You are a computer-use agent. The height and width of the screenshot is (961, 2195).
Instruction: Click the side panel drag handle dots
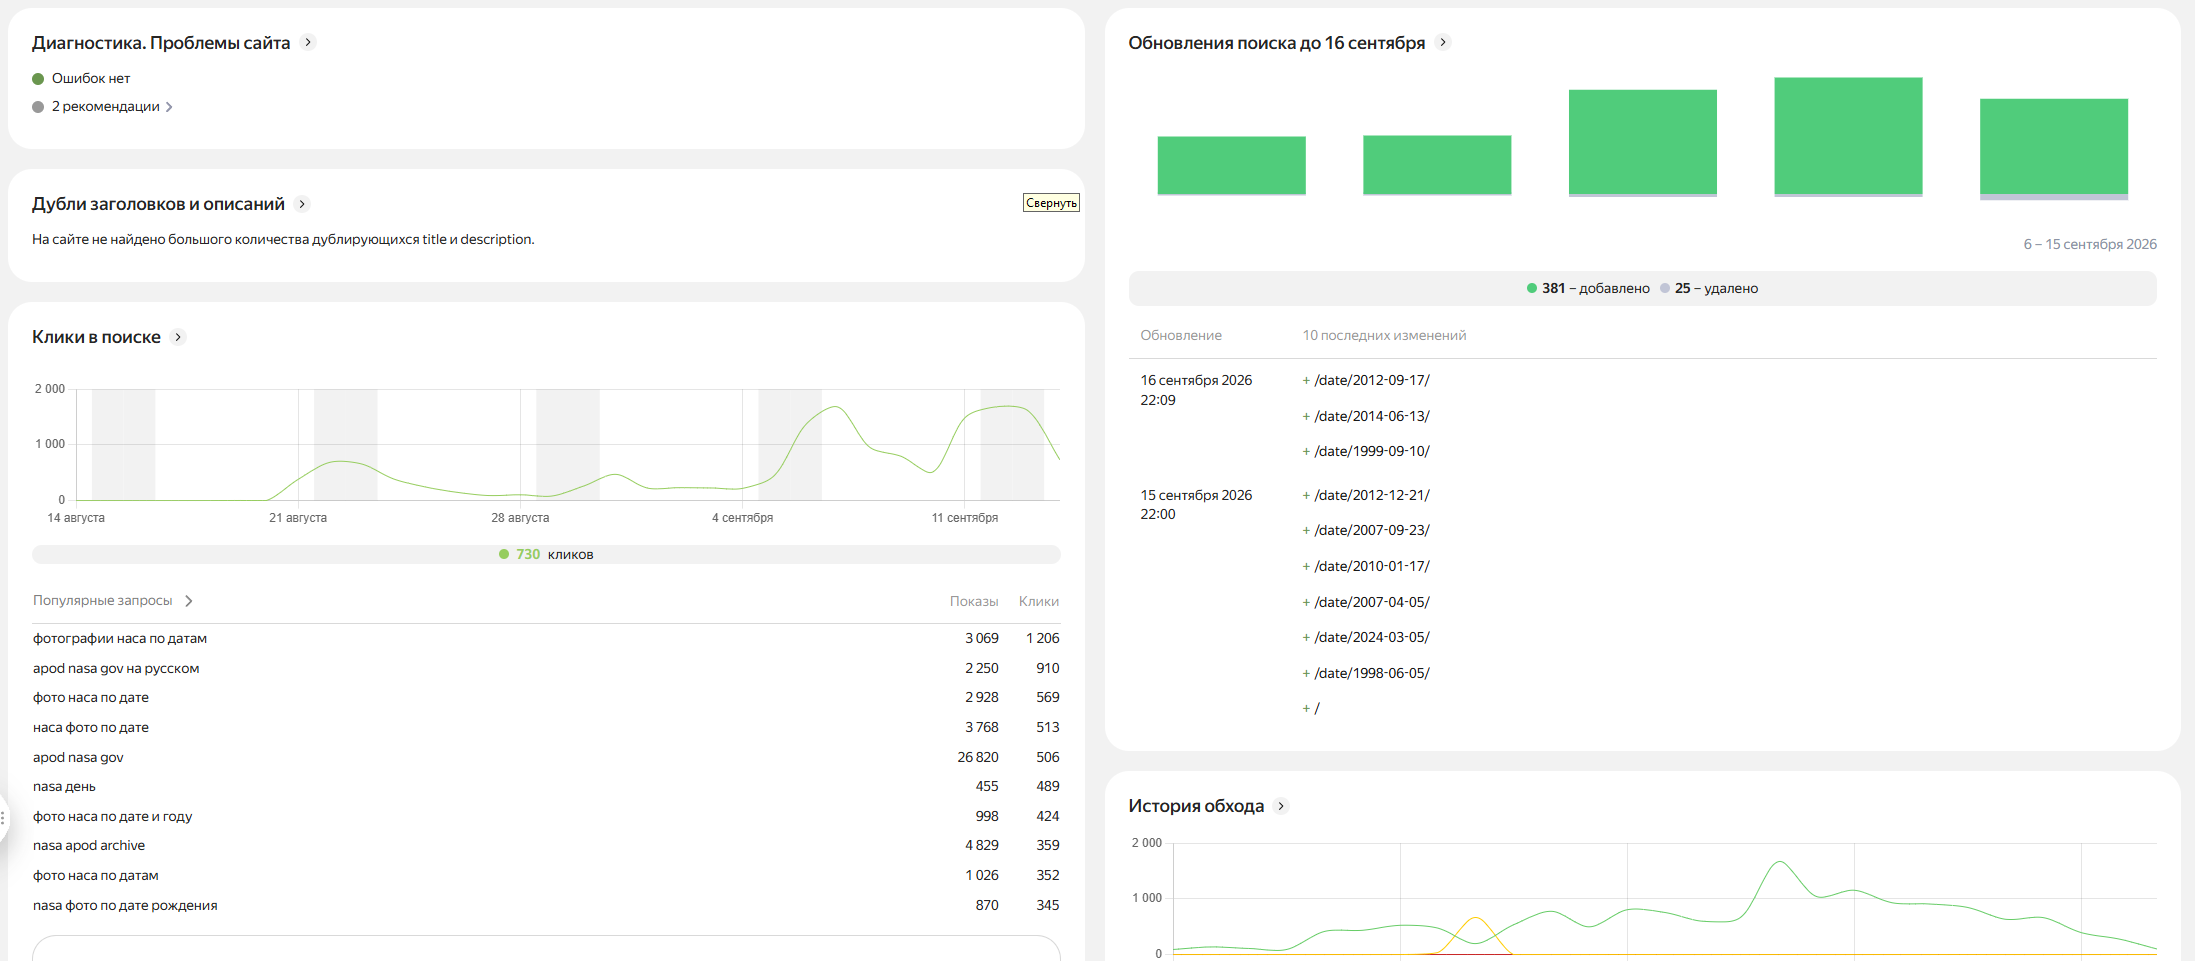(3, 818)
